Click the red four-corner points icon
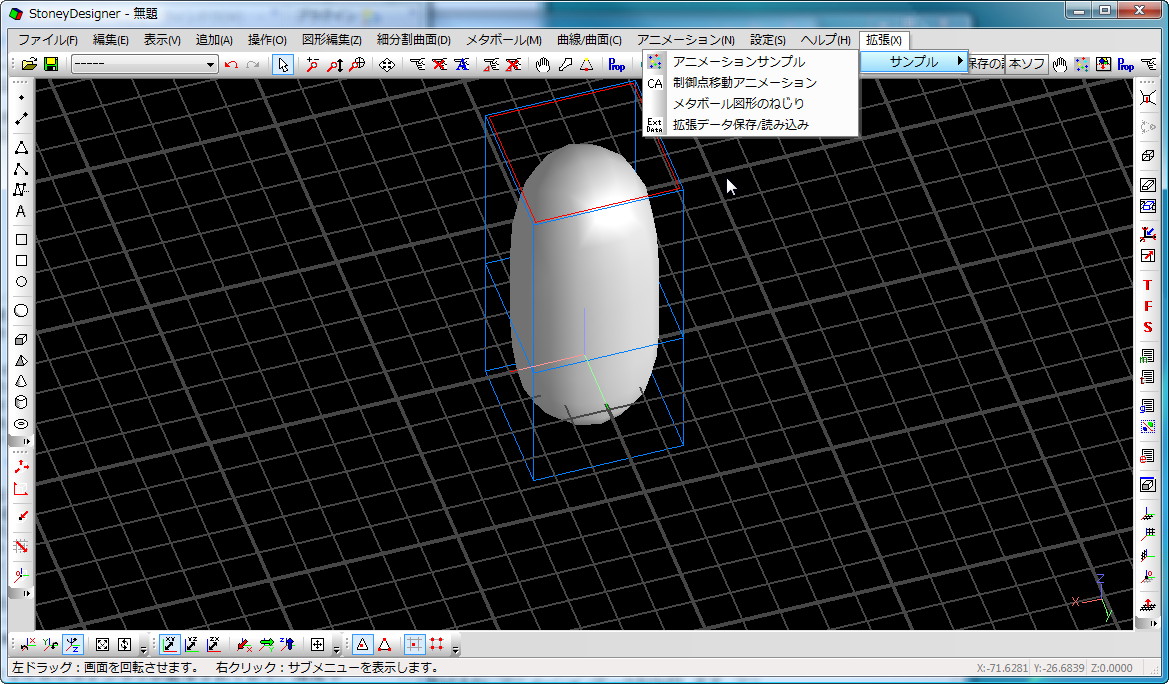The height and width of the screenshot is (684, 1169). pos(436,644)
